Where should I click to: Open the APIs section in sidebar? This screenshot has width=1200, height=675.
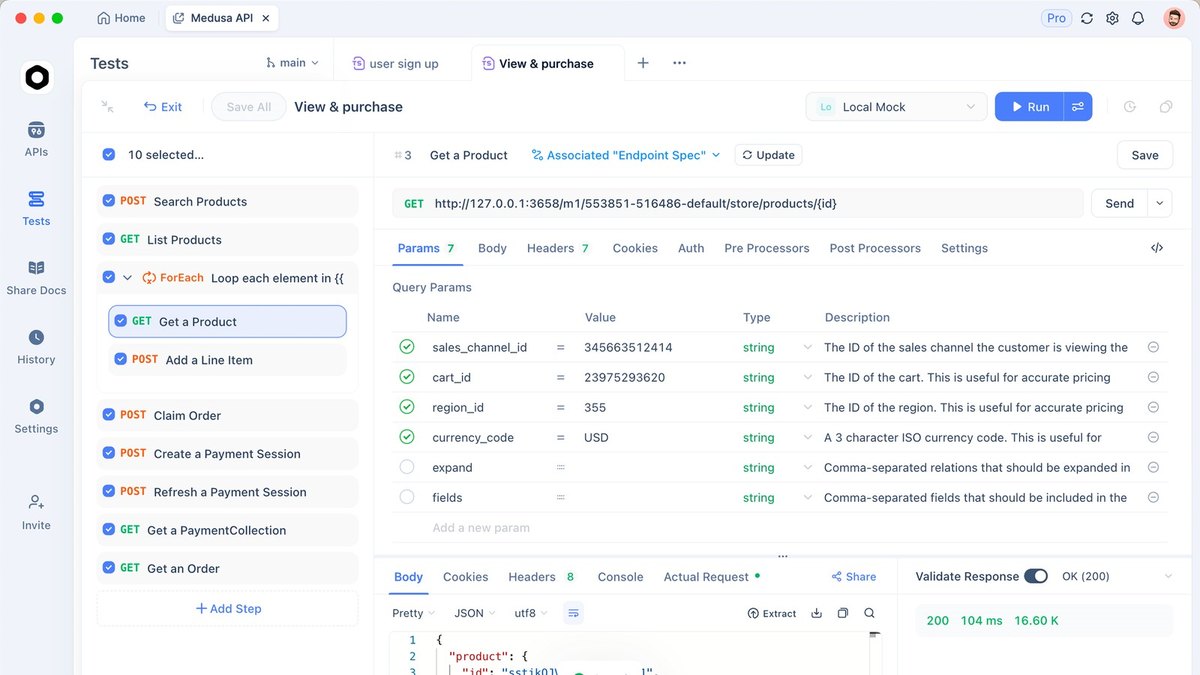[x=36, y=139]
